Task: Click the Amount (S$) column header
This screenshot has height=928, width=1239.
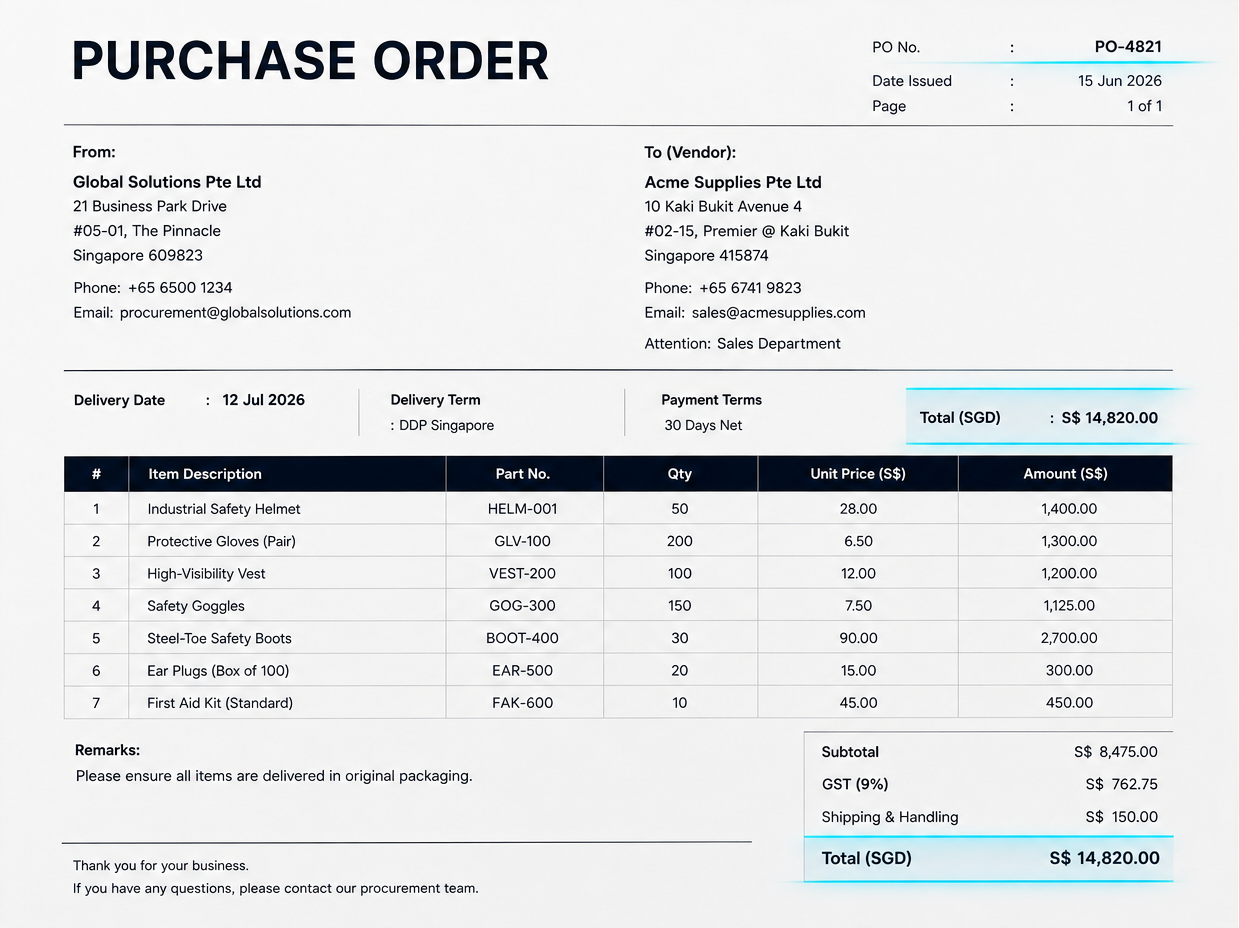Action: pyautogui.click(x=1065, y=474)
